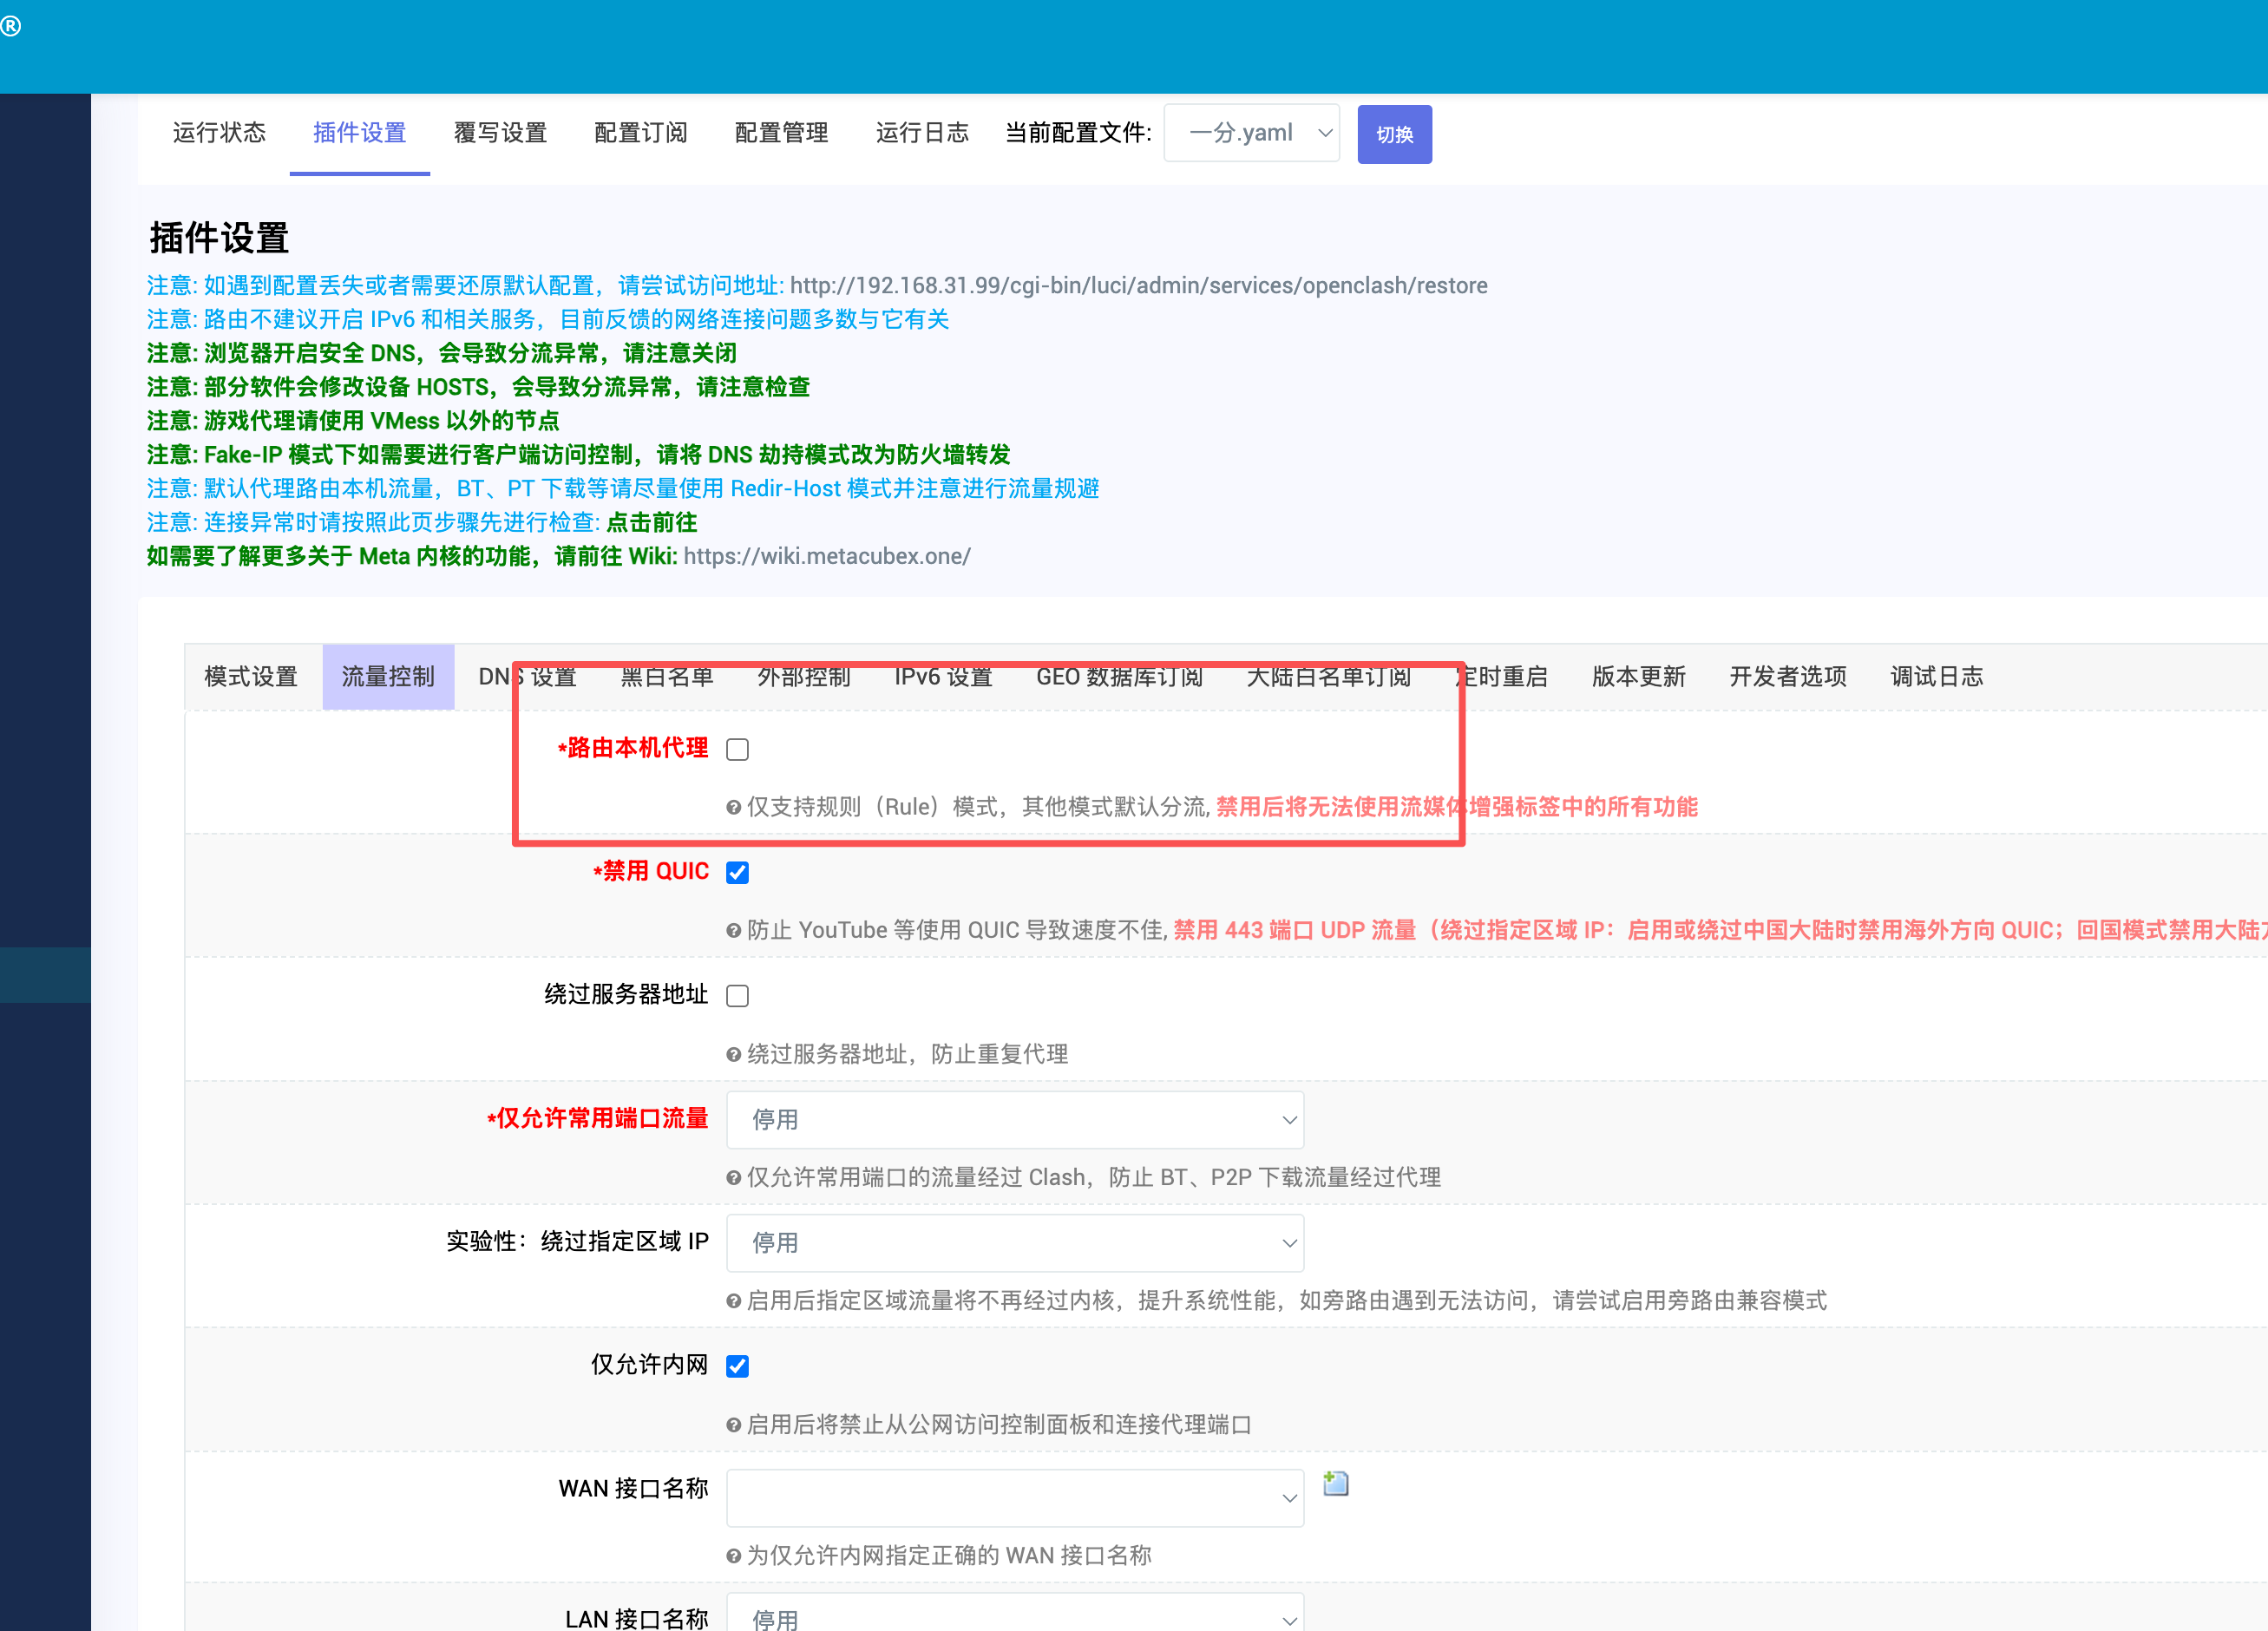Select the 插件设置 tab

pos(360,133)
